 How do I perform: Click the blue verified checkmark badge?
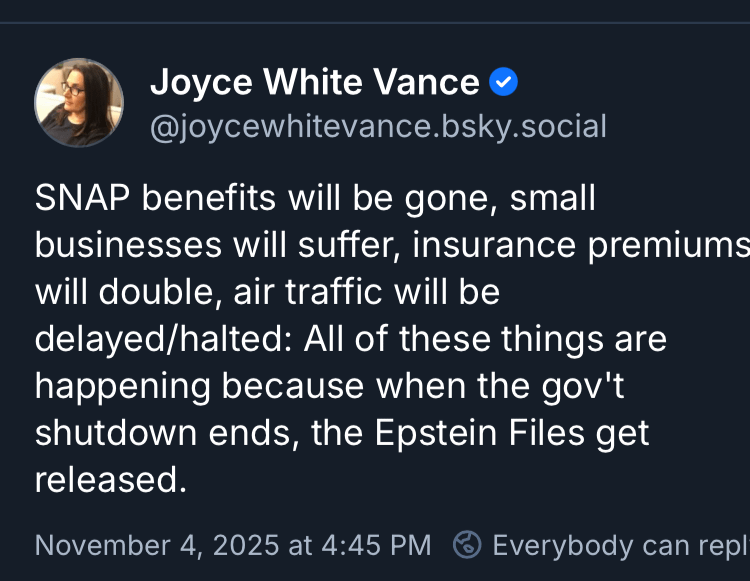pos(503,83)
